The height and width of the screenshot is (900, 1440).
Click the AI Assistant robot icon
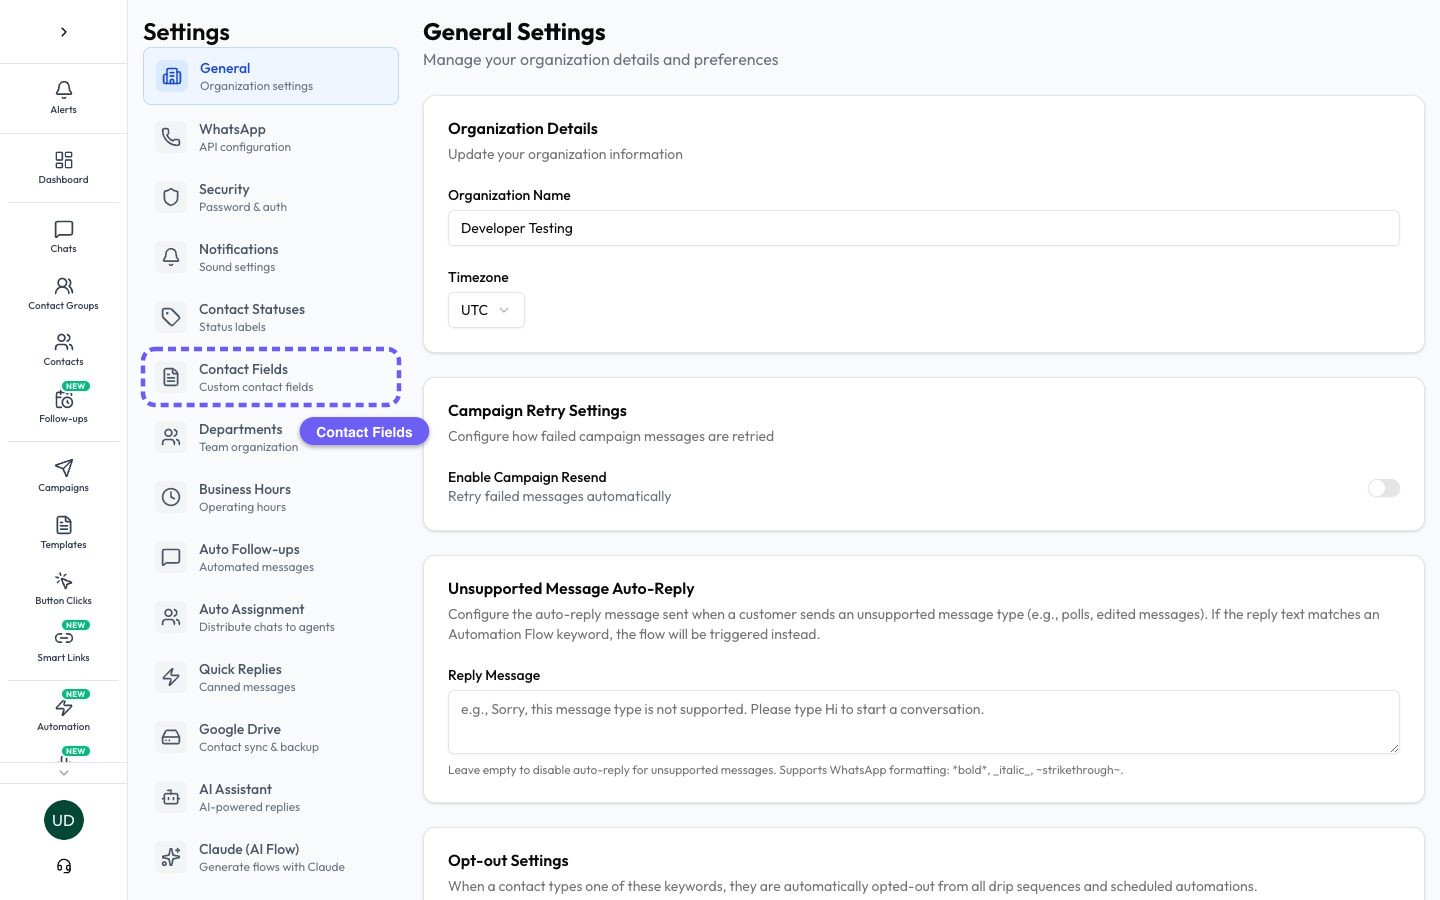(171, 797)
